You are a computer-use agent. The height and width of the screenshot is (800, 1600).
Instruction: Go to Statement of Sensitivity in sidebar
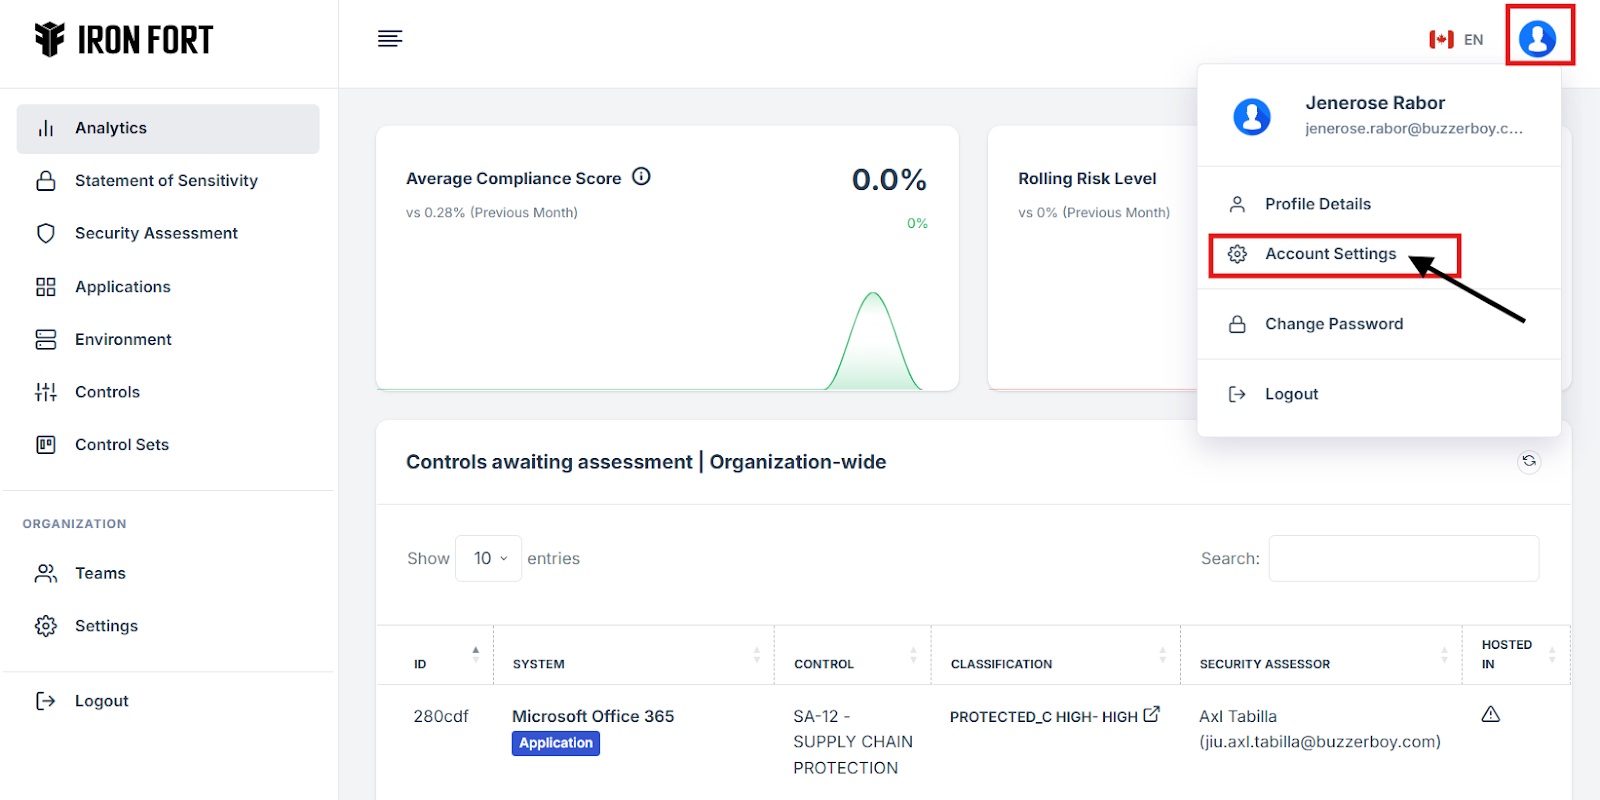pyautogui.click(x=166, y=181)
